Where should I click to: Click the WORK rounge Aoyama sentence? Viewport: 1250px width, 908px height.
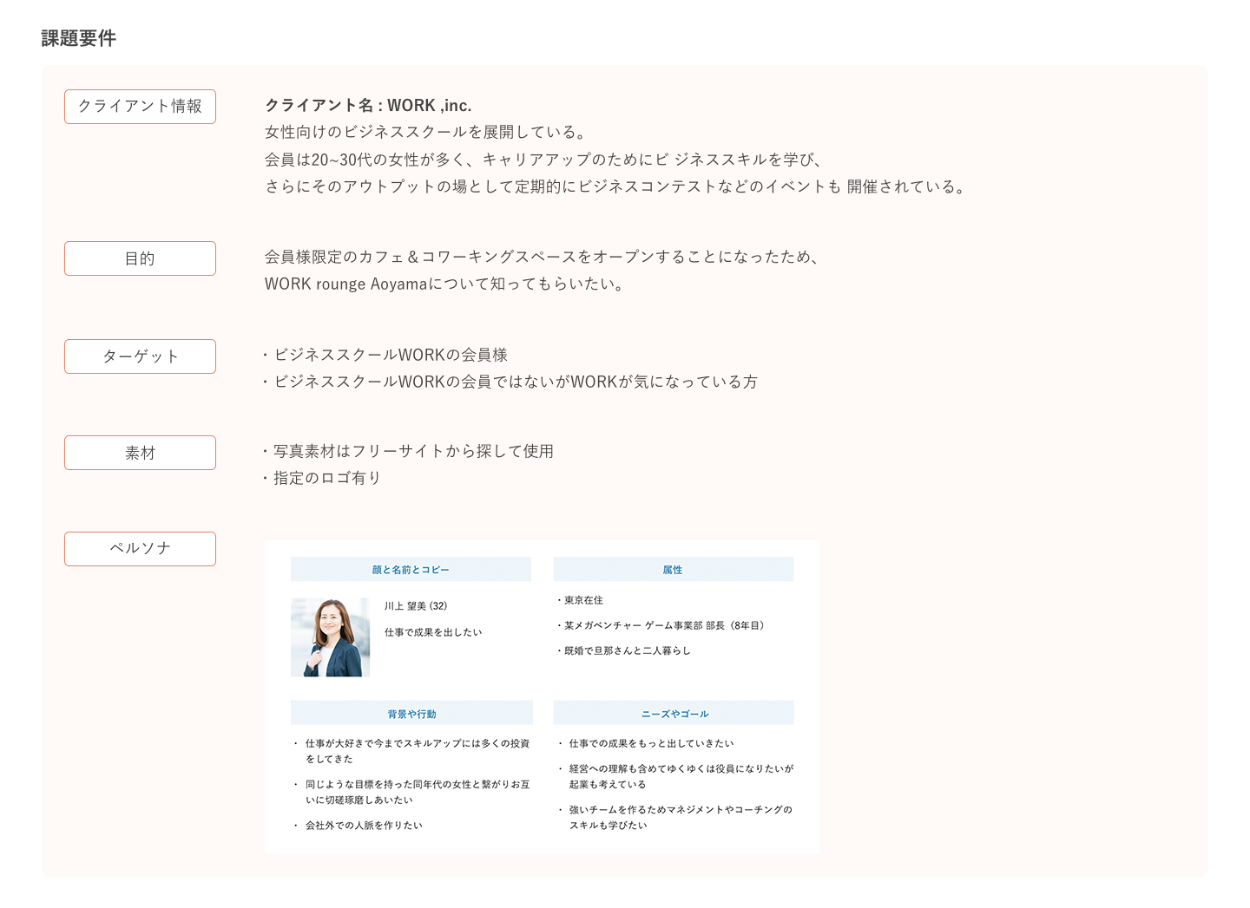click(x=445, y=283)
